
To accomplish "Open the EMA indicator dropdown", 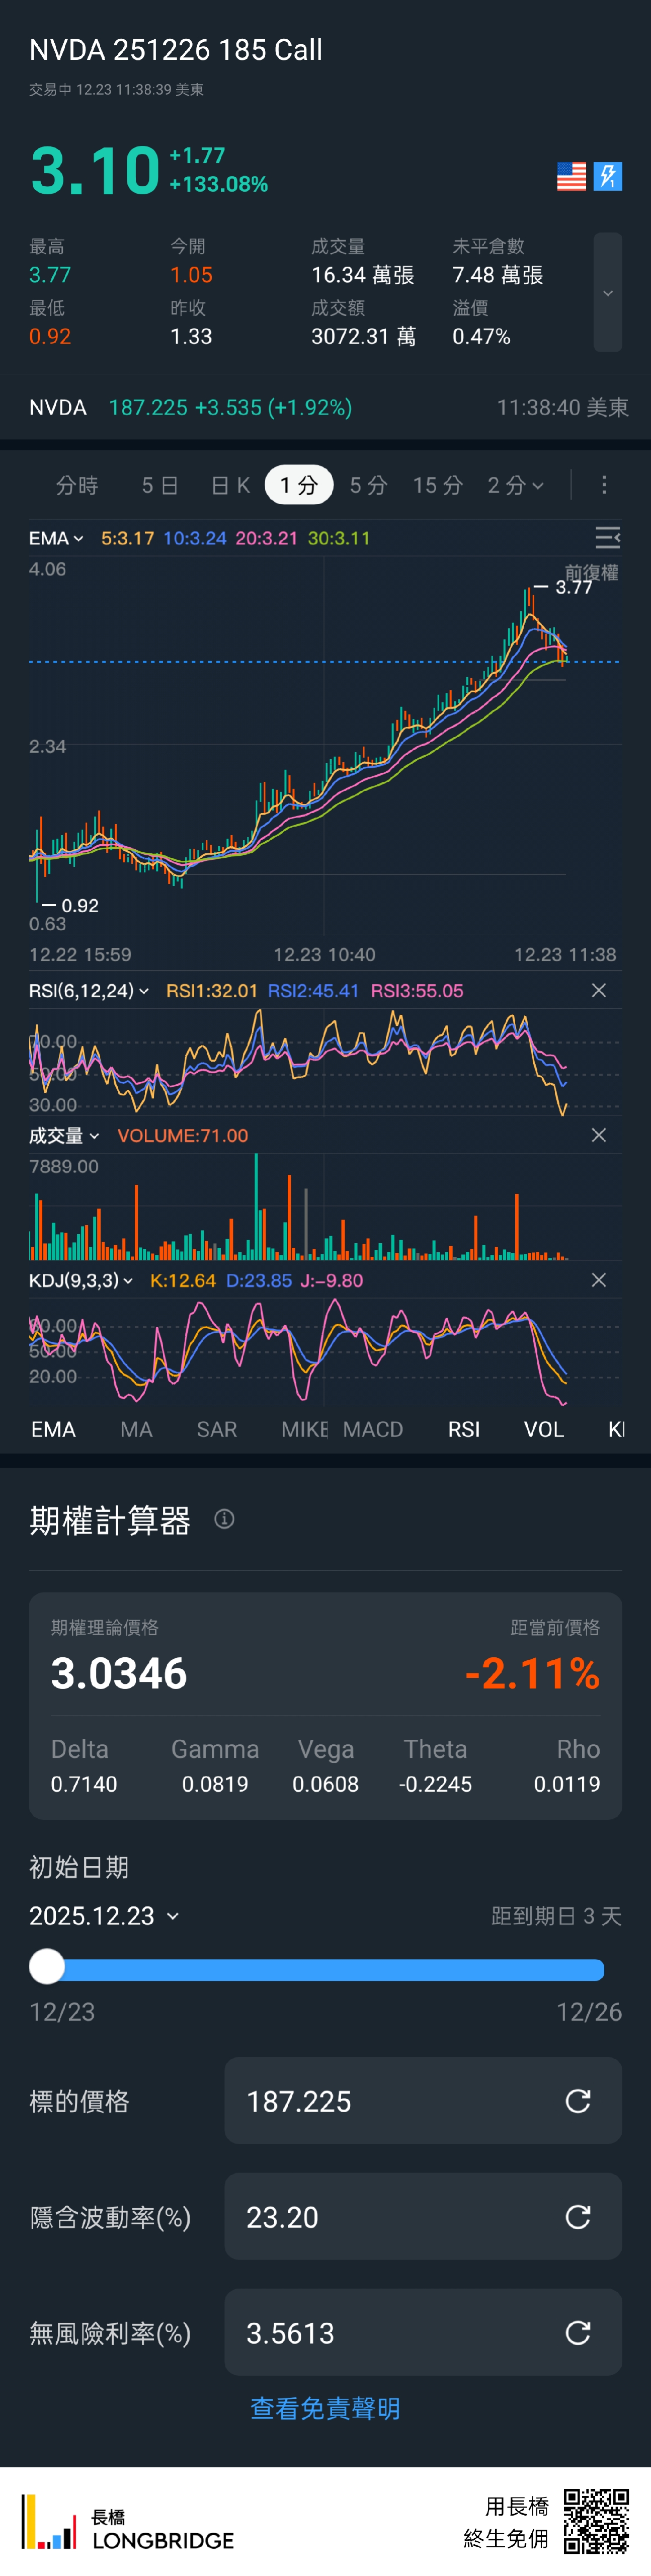I will tap(56, 538).
